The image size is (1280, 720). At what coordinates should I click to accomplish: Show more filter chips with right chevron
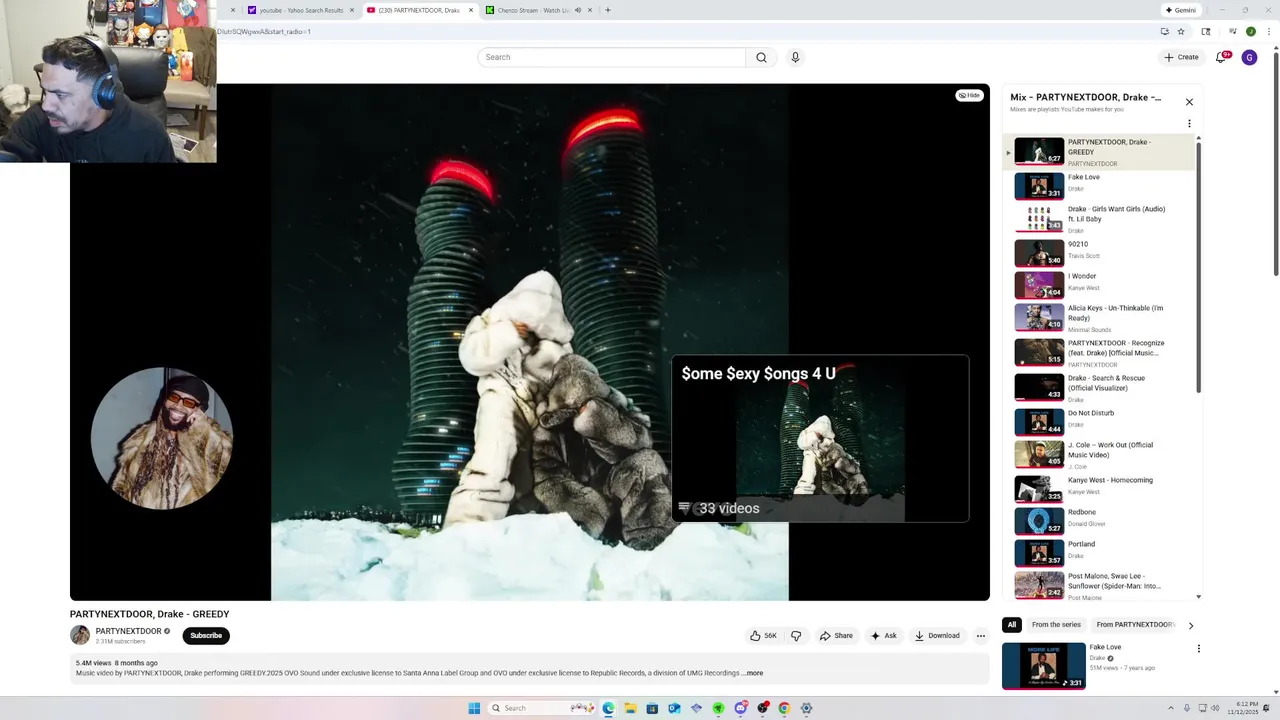1190,625
